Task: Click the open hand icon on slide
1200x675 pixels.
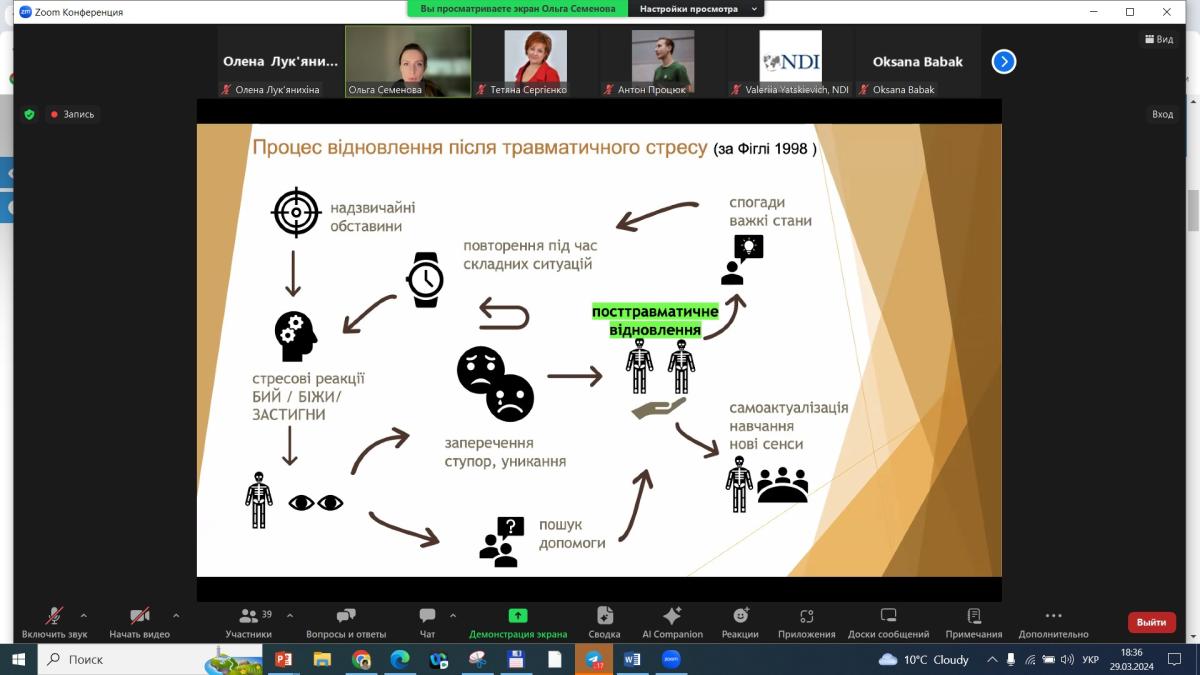Action: pos(658,408)
